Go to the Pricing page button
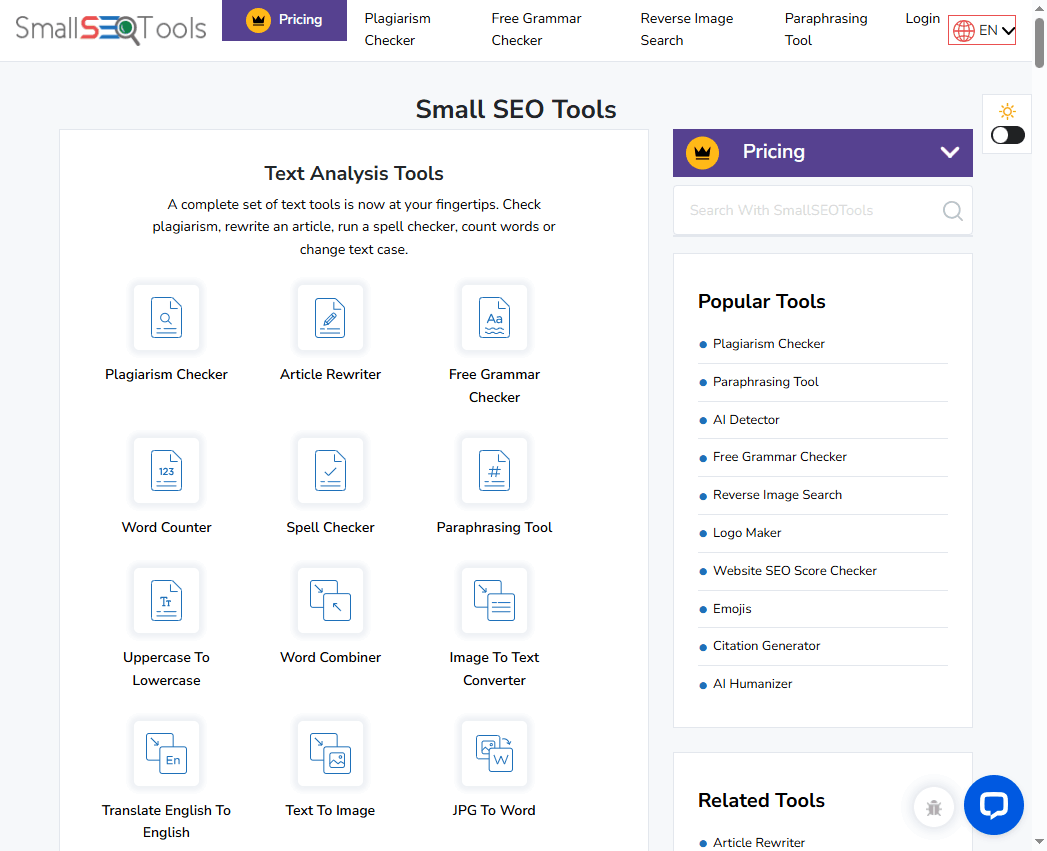The height and width of the screenshot is (851, 1047). pos(284,19)
